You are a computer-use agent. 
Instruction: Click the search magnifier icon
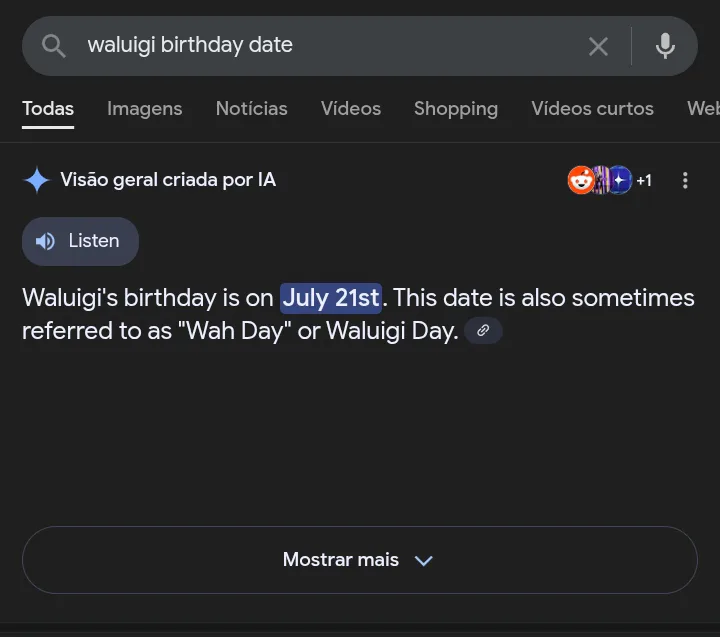[53, 46]
